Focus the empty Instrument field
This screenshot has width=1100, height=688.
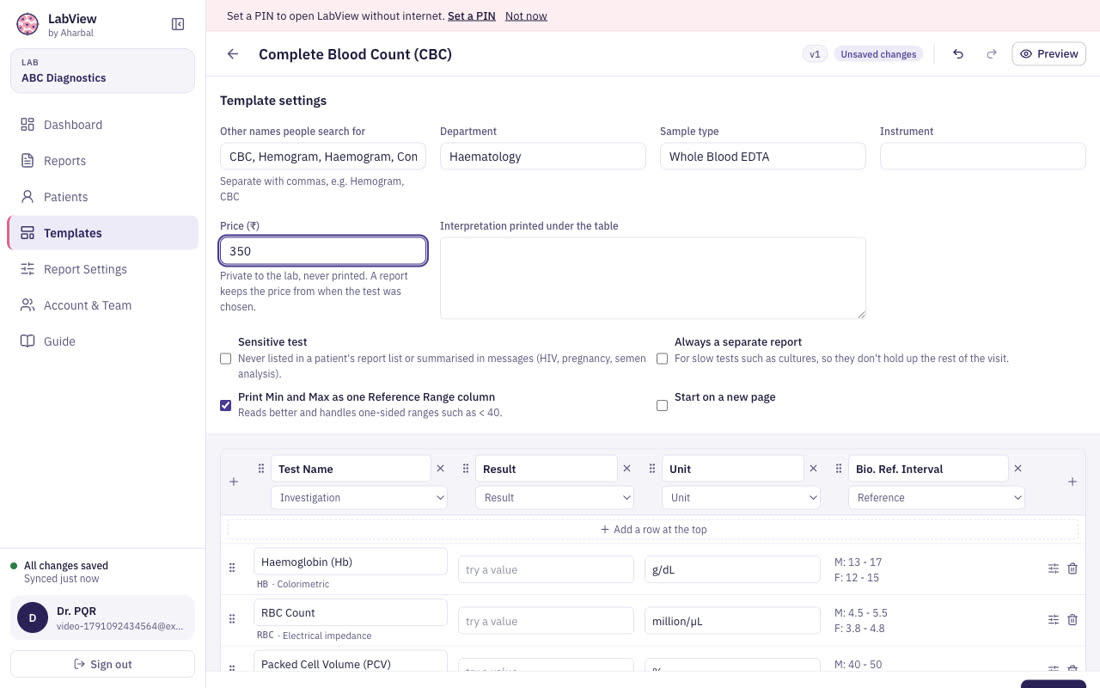tap(983, 156)
